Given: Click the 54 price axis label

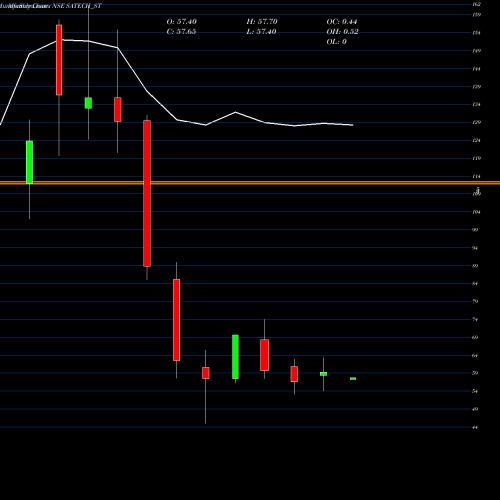Looking at the screenshot, I should tap(475, 391).
